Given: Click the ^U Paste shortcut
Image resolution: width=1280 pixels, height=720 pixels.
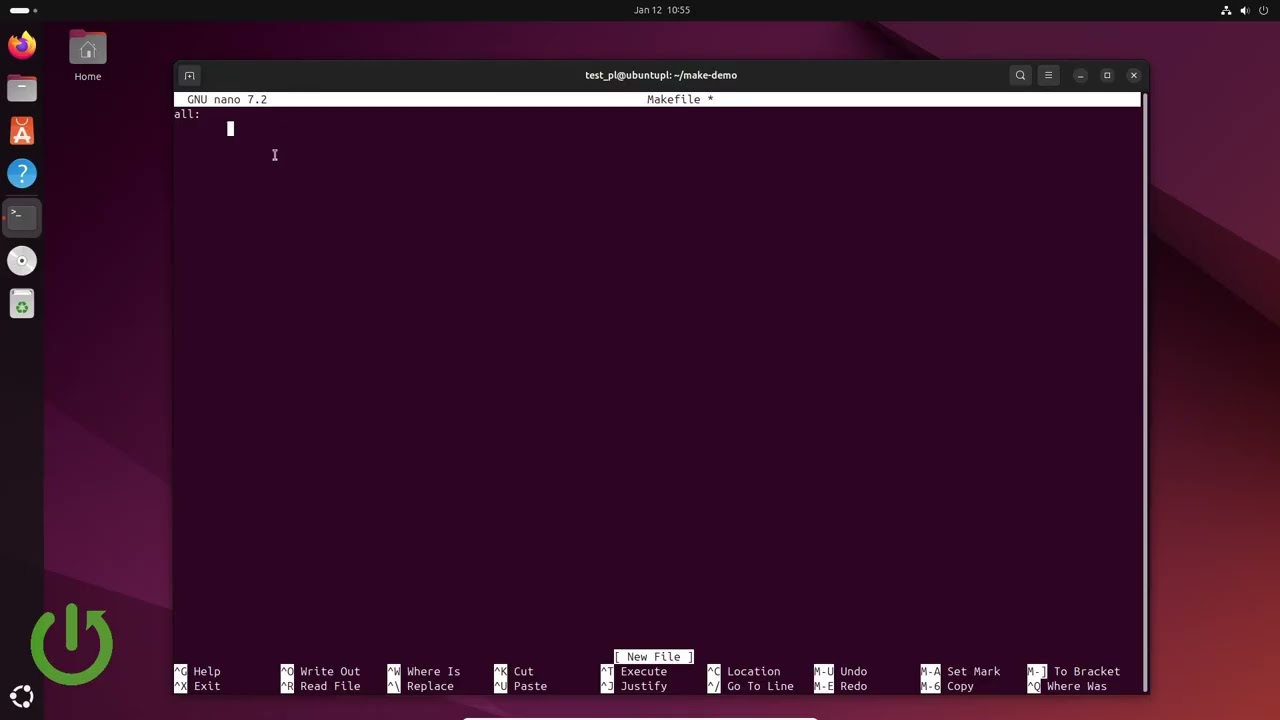Looking at the screenshot, I should tap(520, 686).
